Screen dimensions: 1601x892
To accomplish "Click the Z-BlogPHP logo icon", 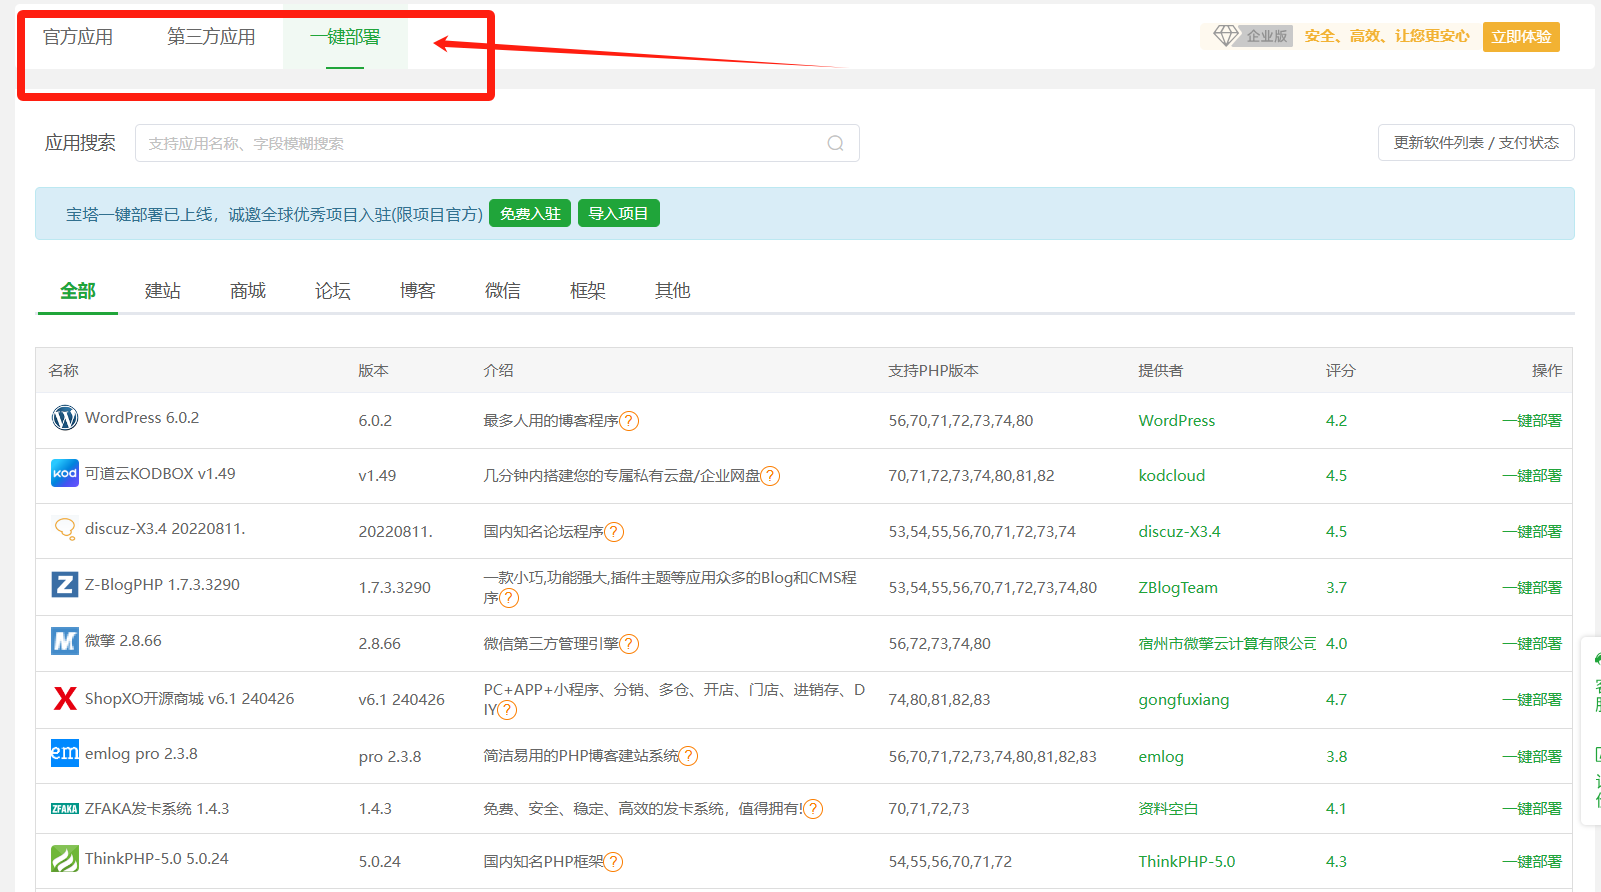I will coord(65,584).
